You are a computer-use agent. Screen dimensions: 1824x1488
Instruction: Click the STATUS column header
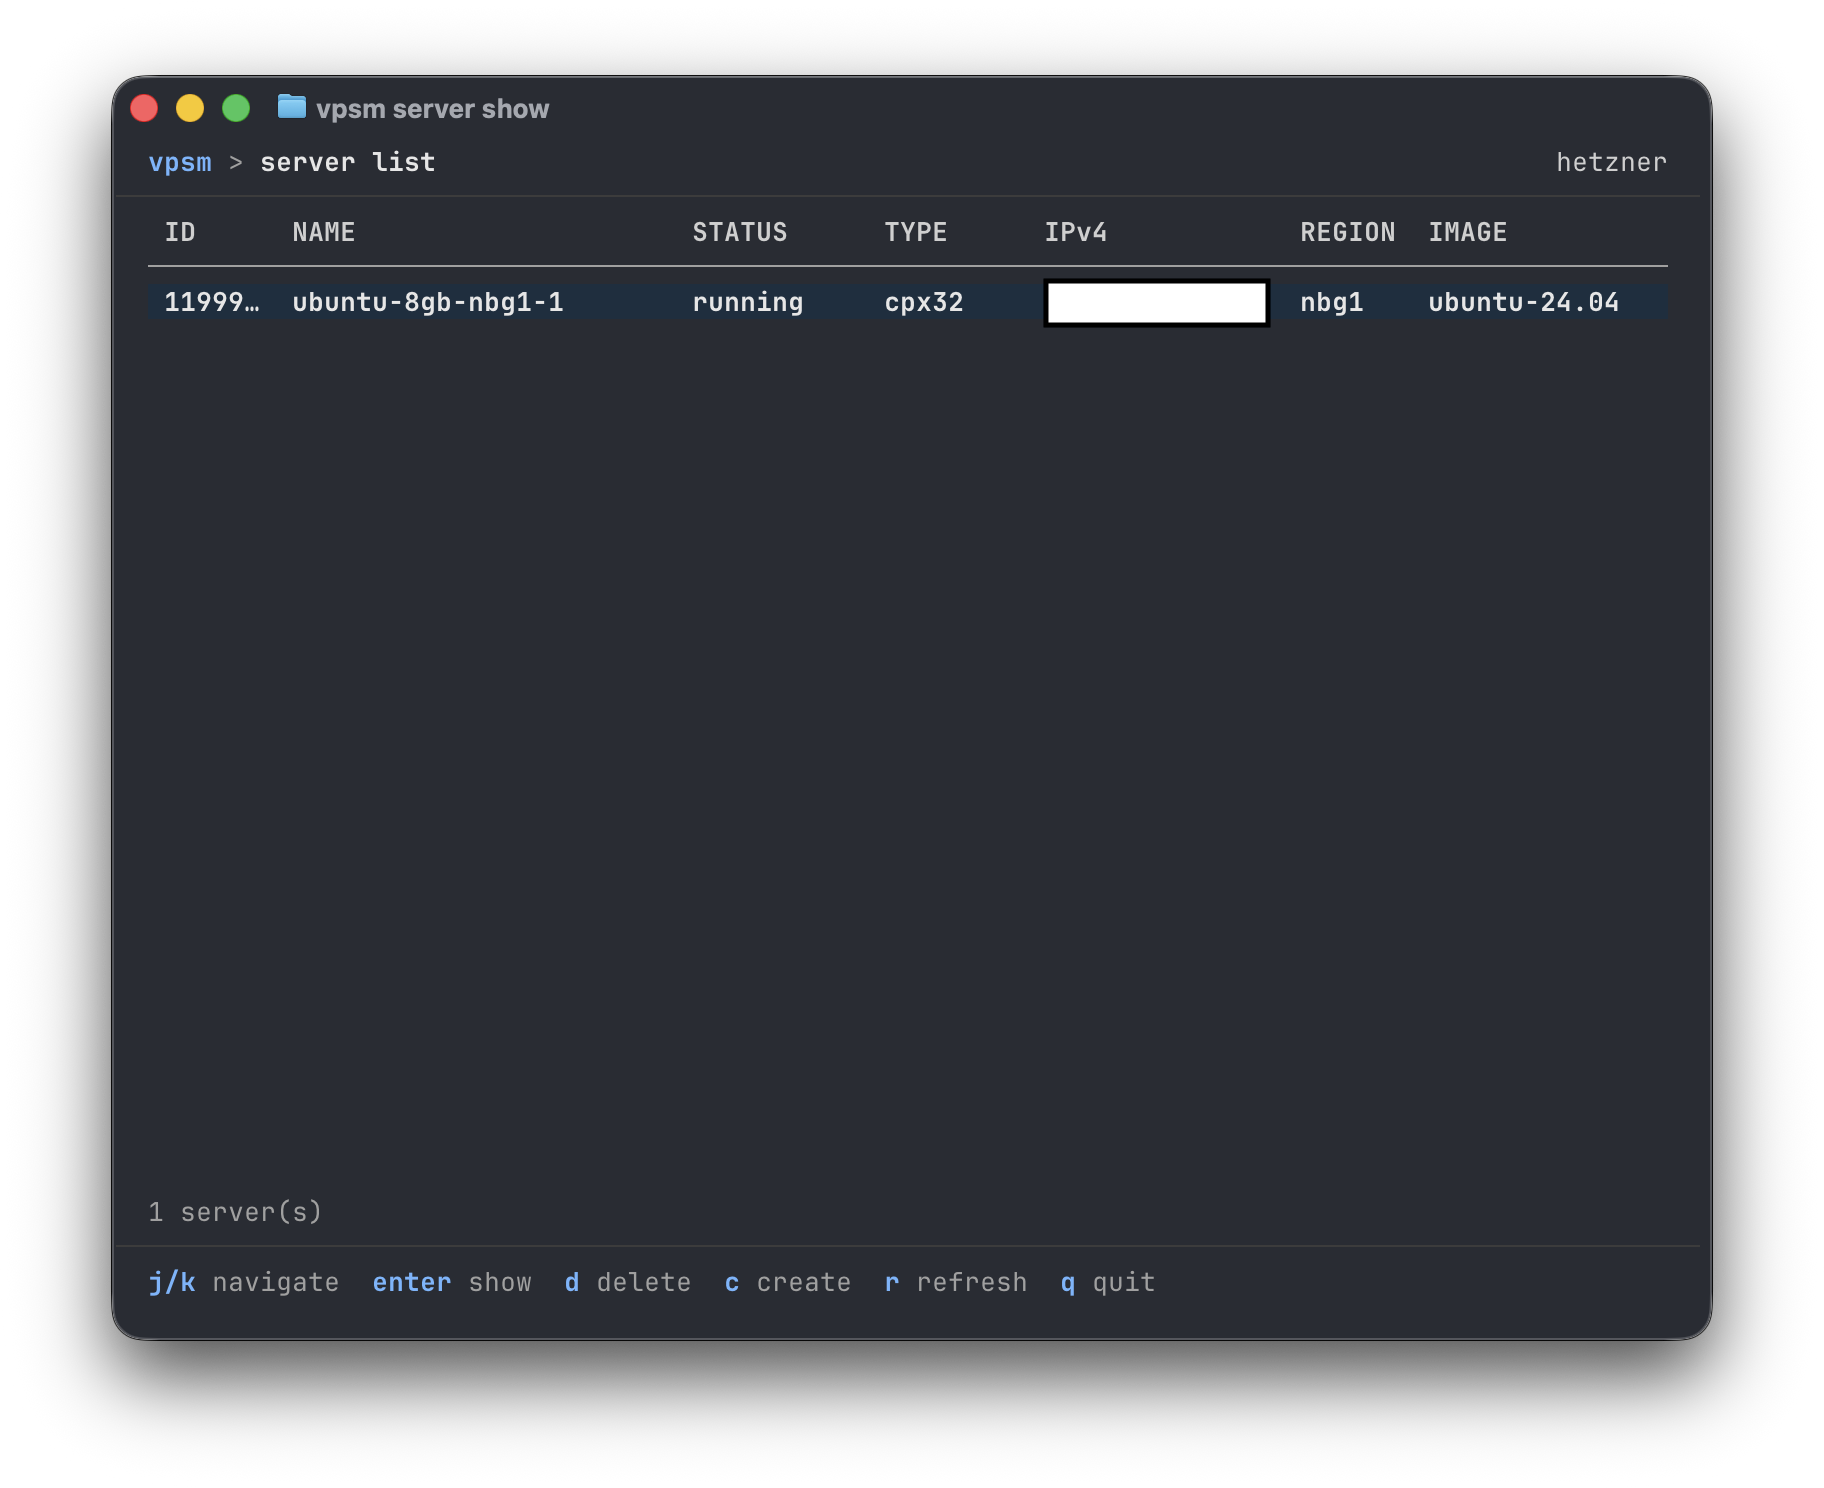point(740,232)
